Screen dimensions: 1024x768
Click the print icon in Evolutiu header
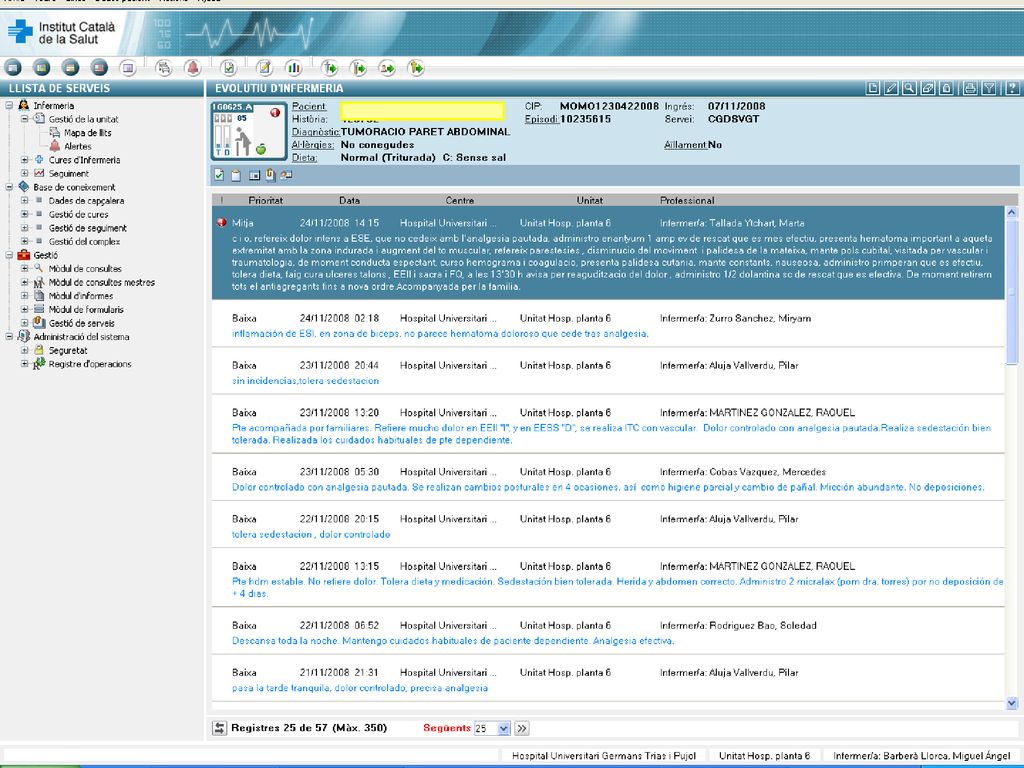pyautogui.click(x=970, y=88)
